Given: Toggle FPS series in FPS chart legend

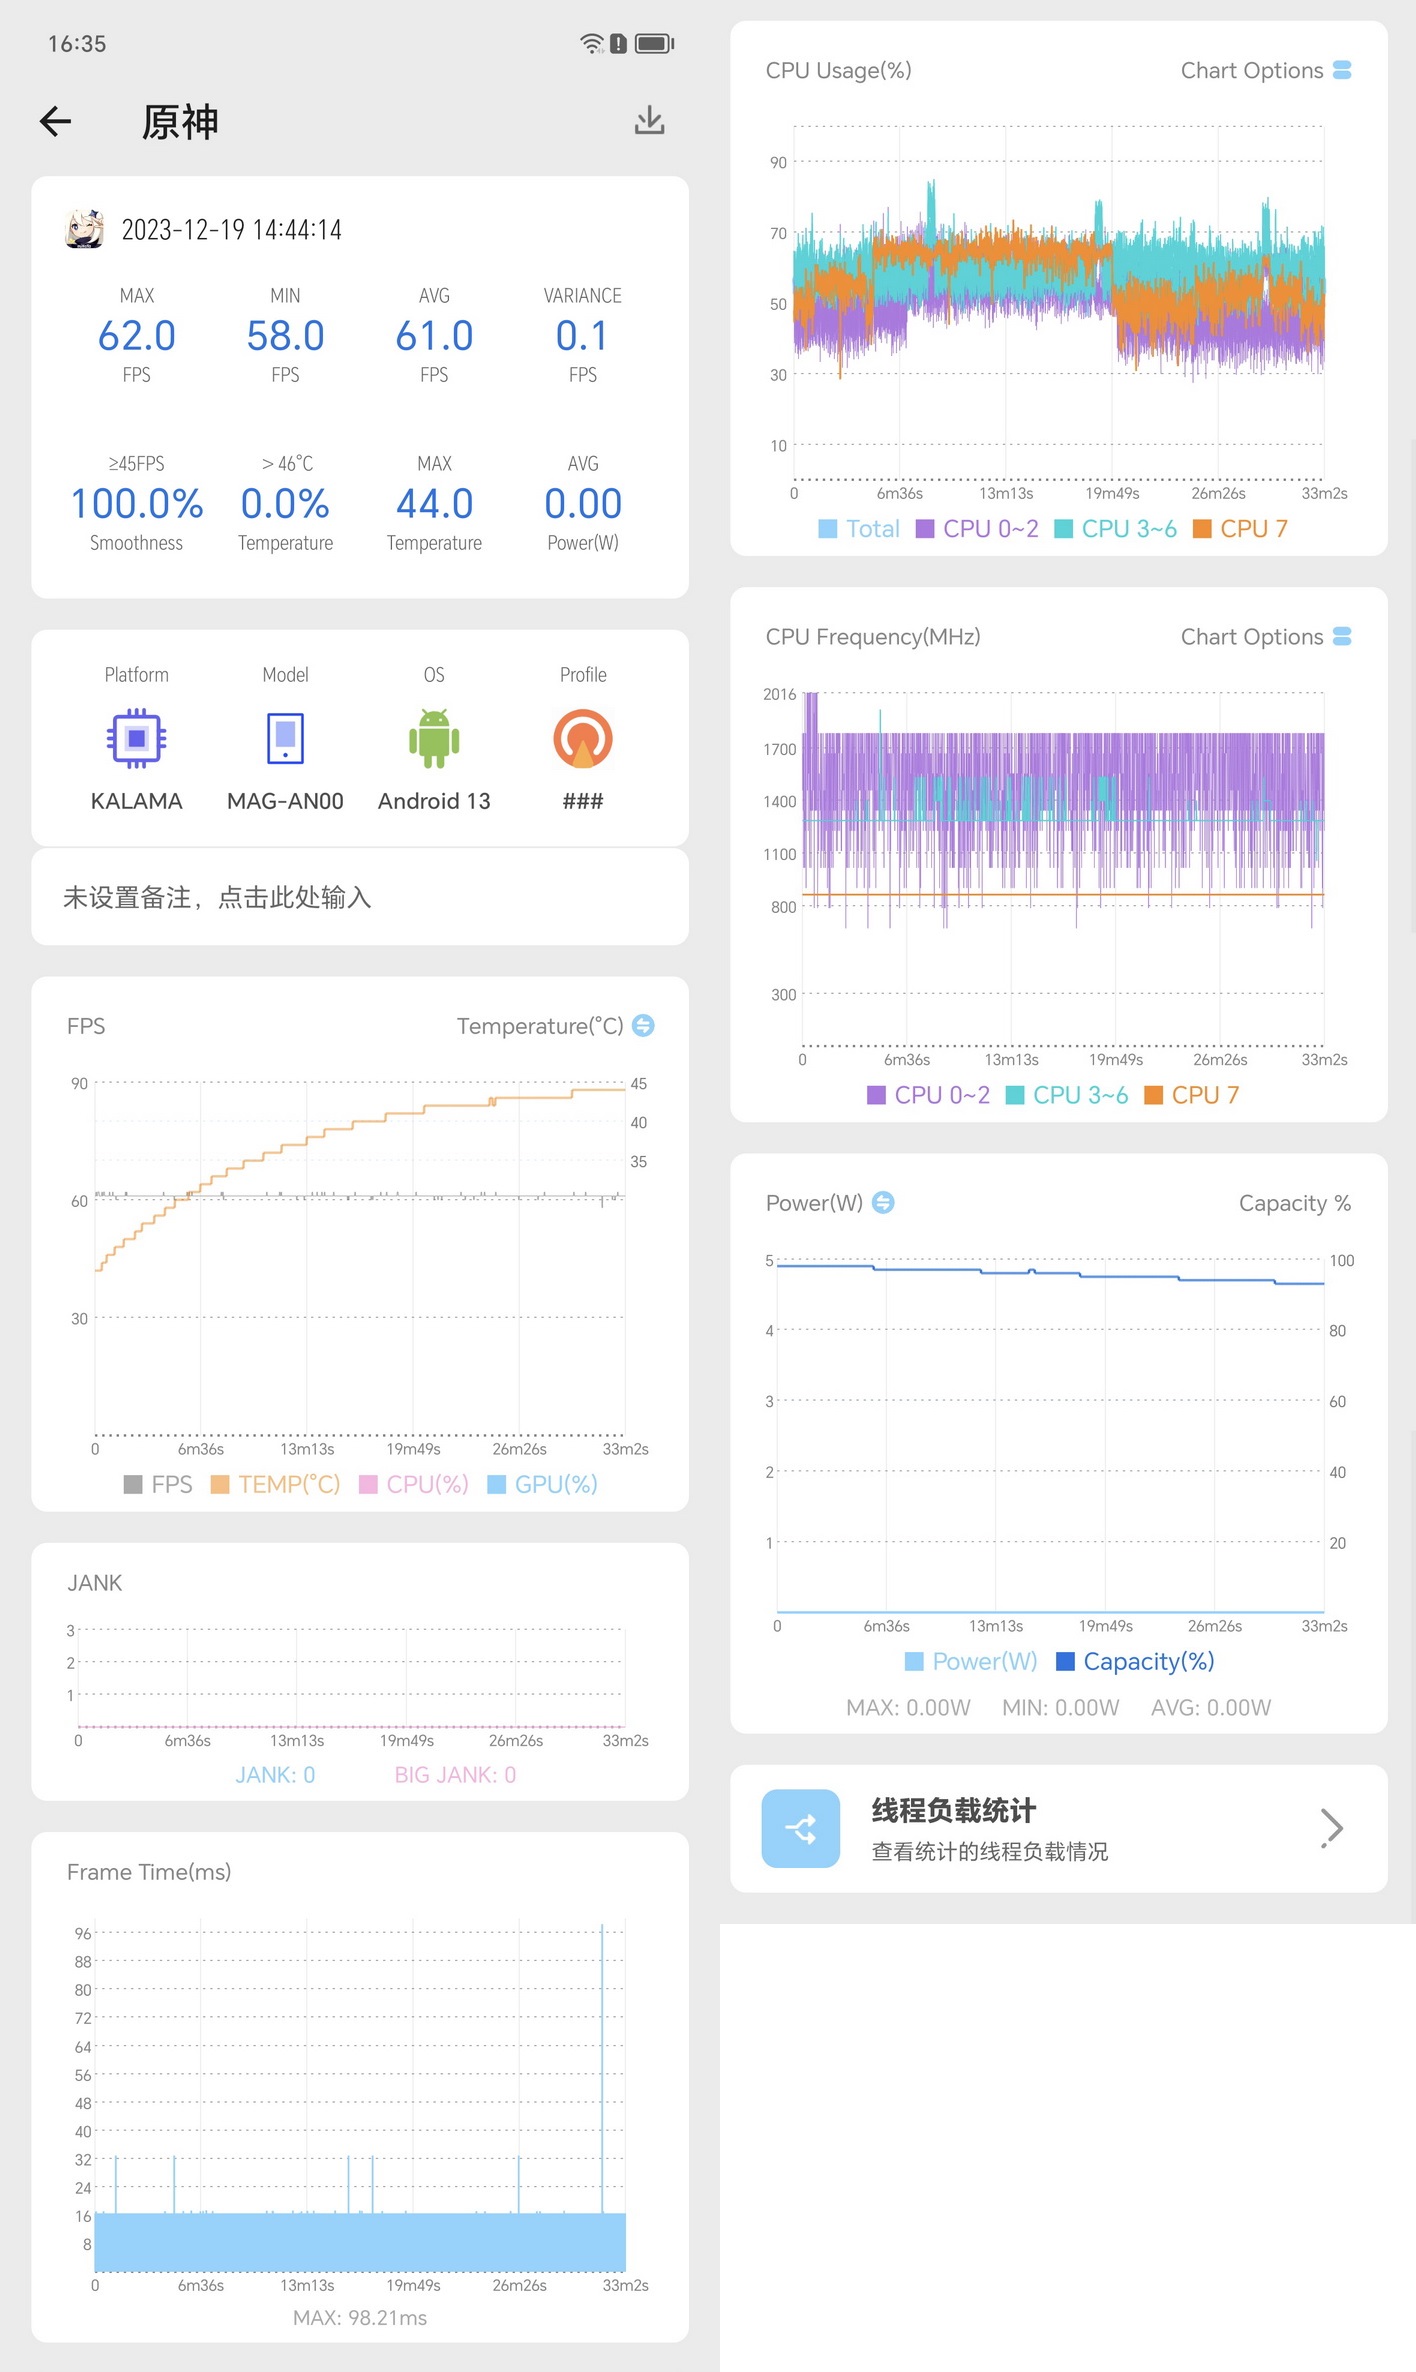Looking at the screenshot, I should pos(158,1484).
